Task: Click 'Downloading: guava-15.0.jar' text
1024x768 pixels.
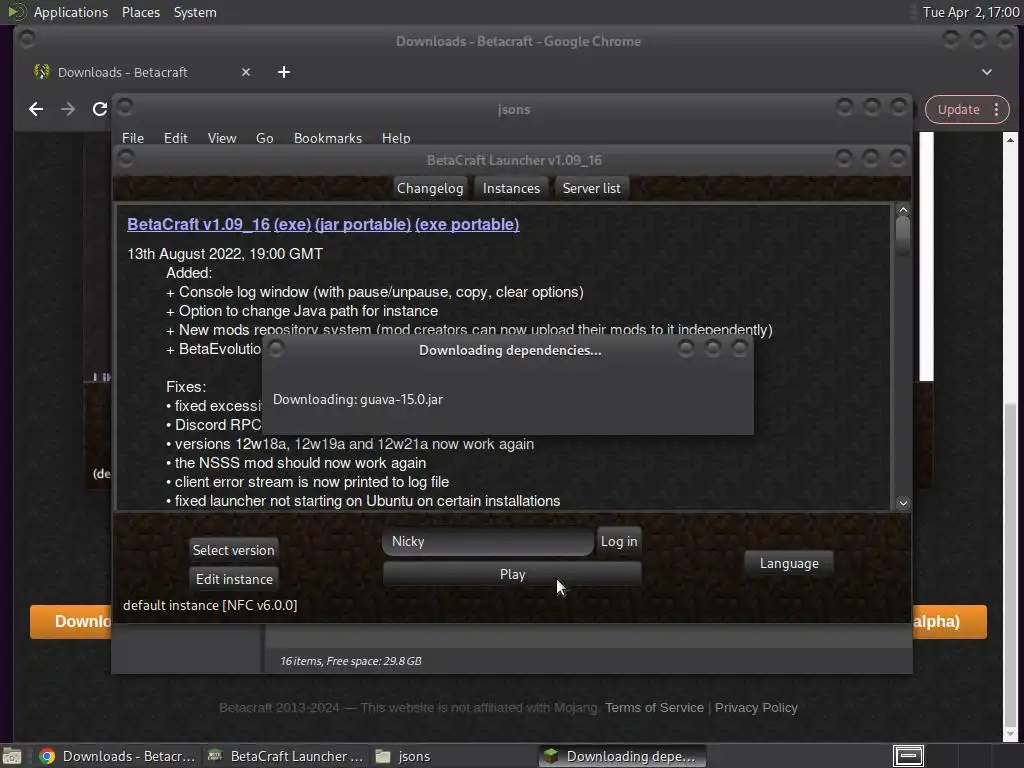Action: [358, 399]
